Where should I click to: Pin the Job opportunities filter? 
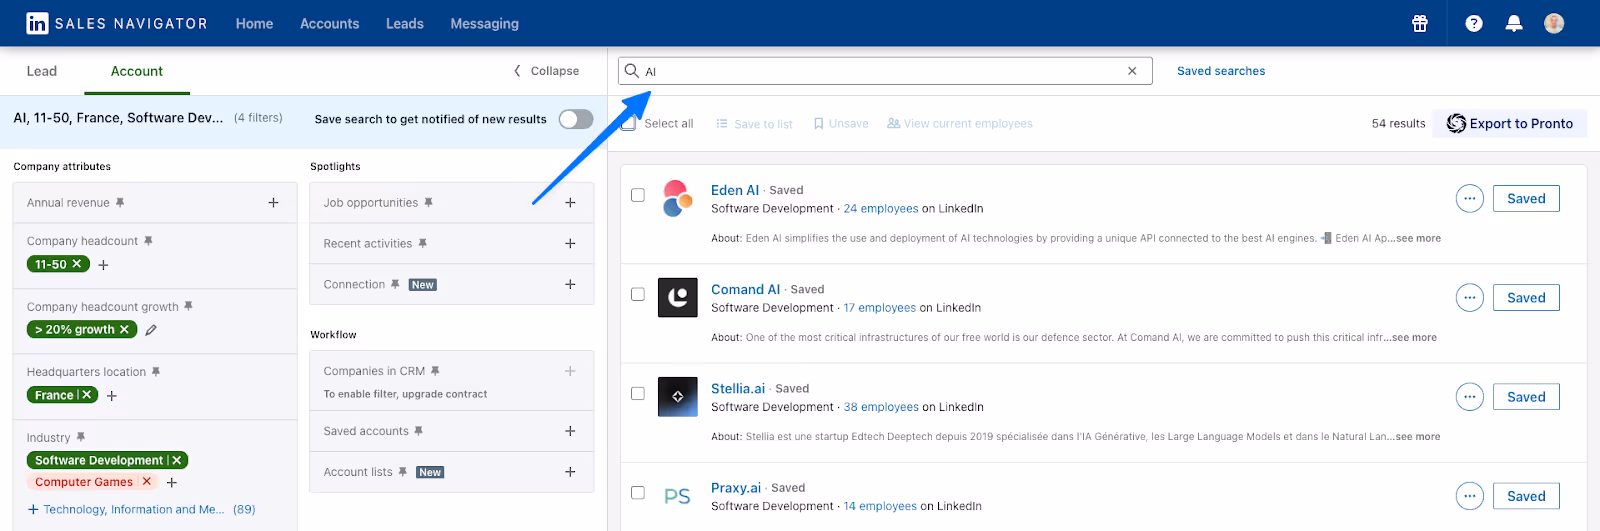point(428,202)
